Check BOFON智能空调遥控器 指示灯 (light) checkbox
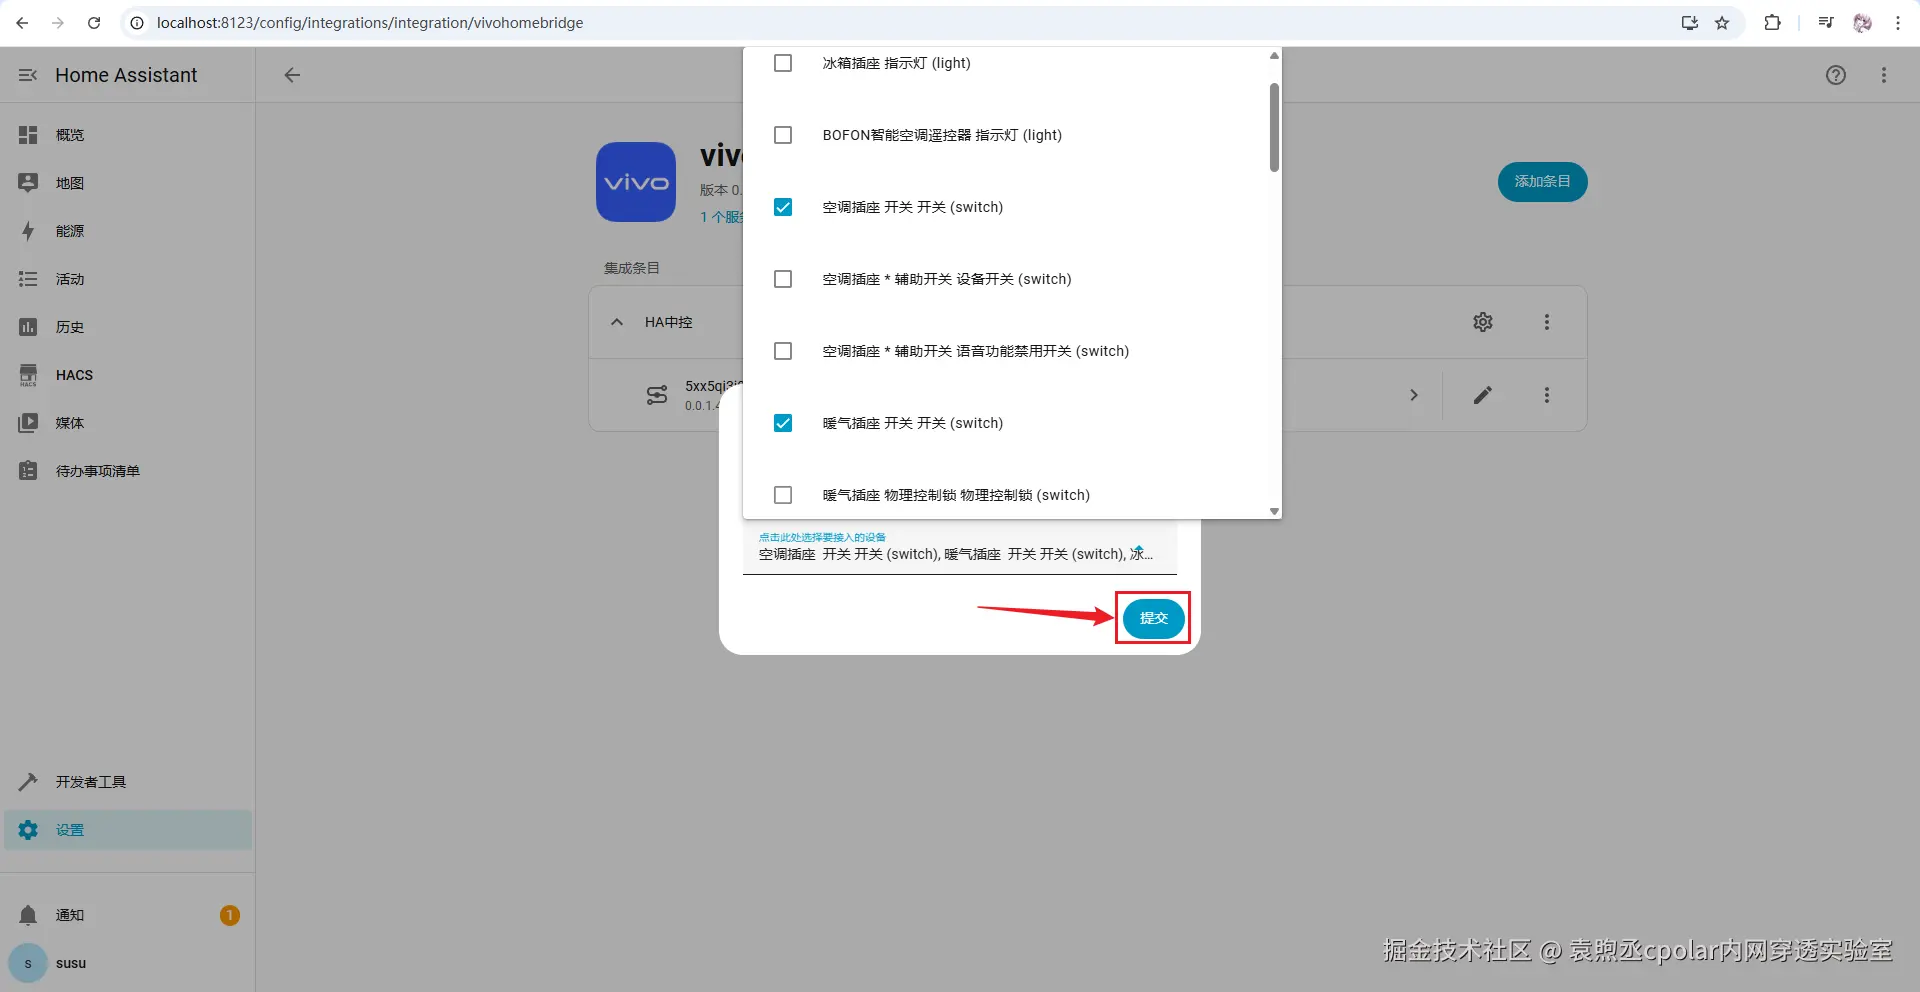Screen dimensions: 1920x992 pos(783,135)
